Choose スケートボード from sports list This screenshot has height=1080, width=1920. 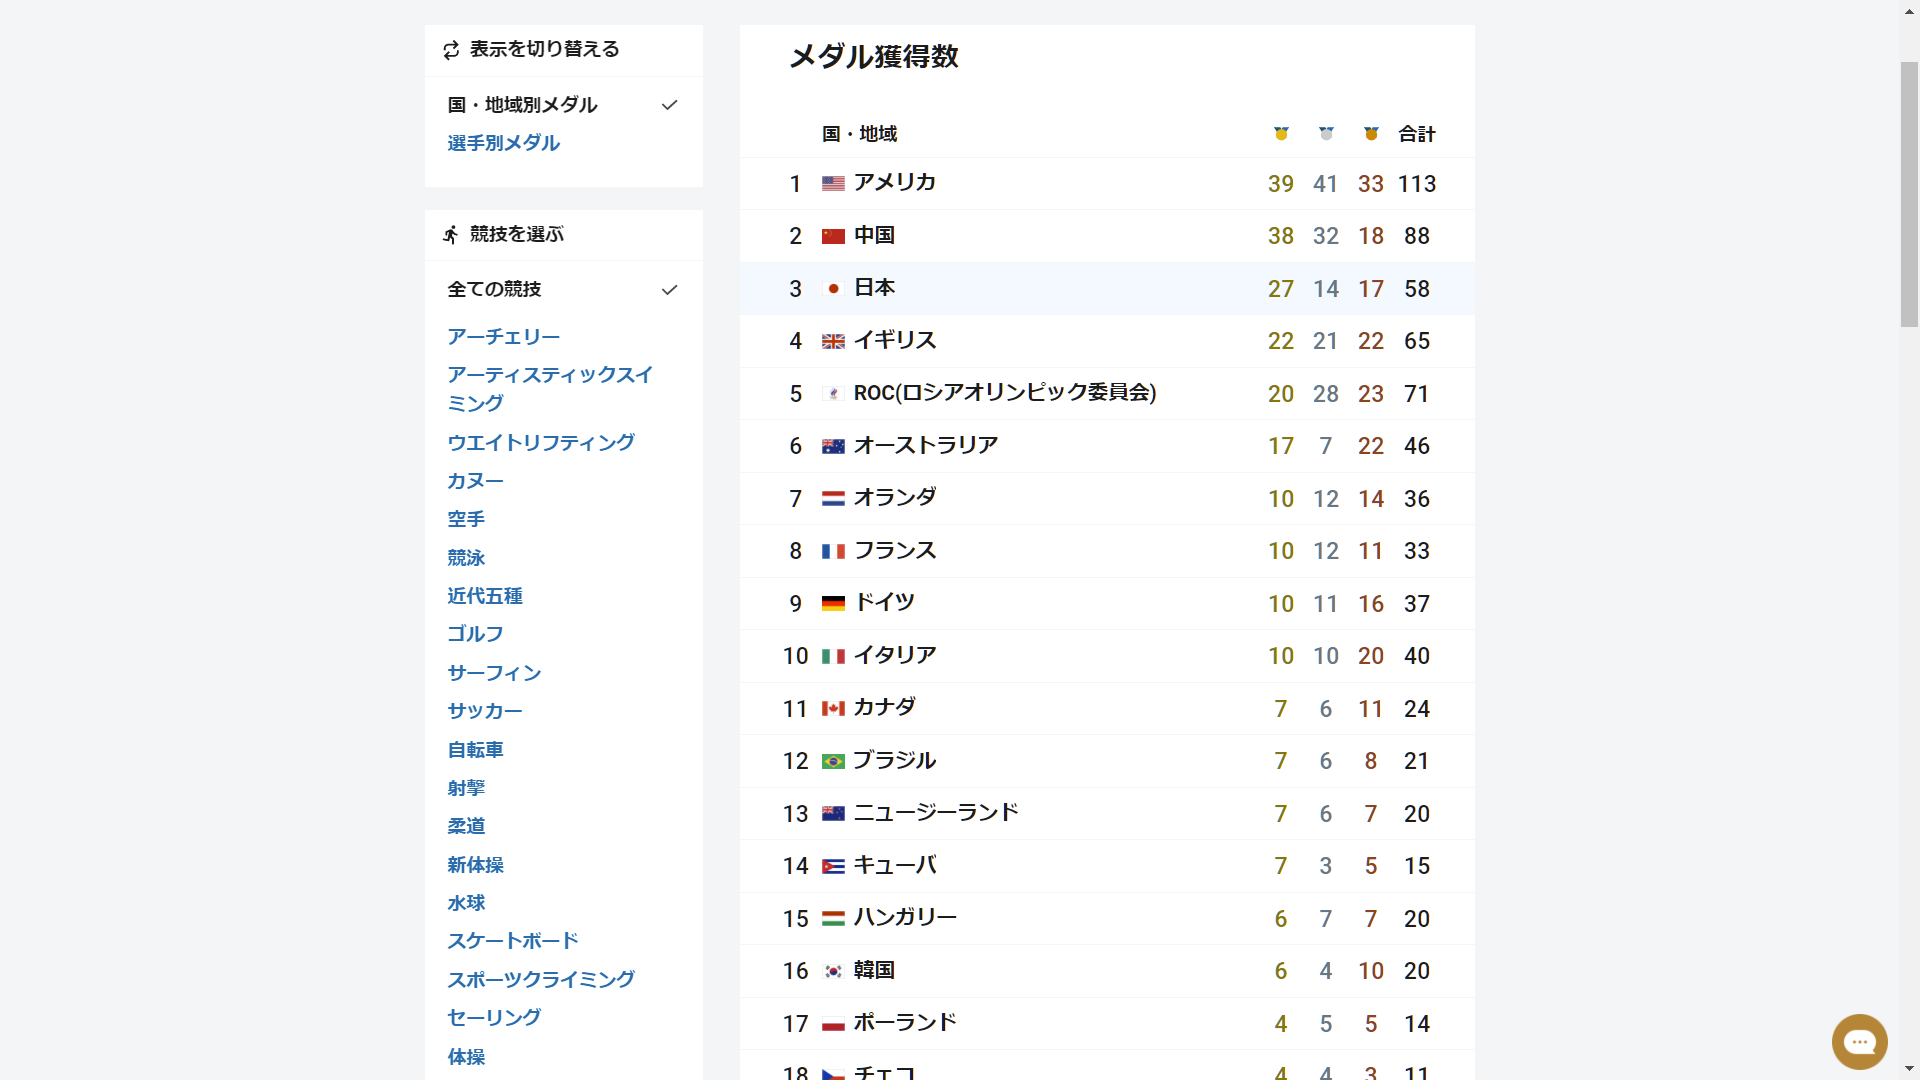(x=512, y=941)
